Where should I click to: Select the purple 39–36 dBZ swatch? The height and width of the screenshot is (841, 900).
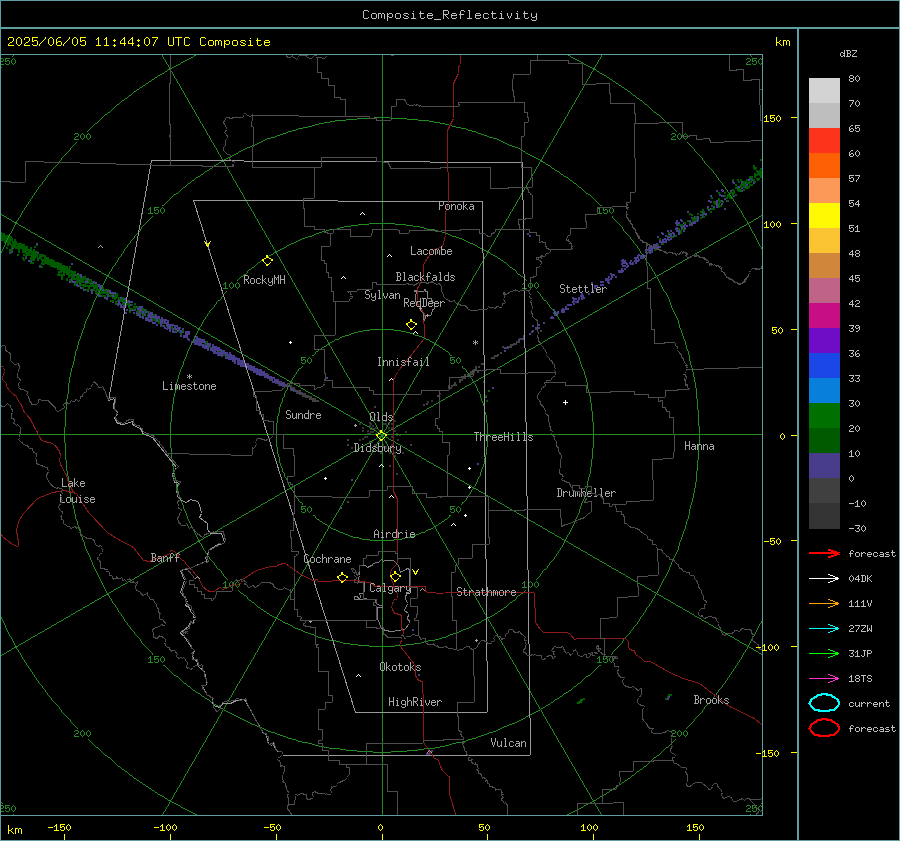(824, 341)
